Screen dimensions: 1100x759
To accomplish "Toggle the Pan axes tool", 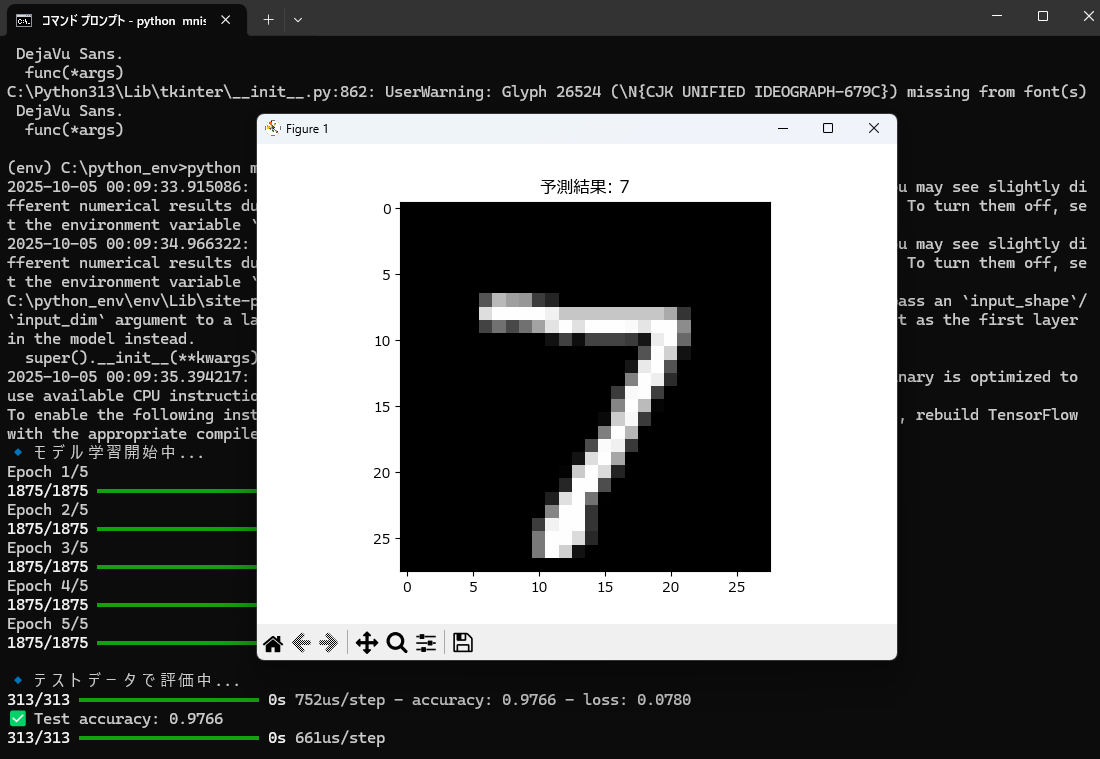I will pyautogui.click(x=367, y=643).
